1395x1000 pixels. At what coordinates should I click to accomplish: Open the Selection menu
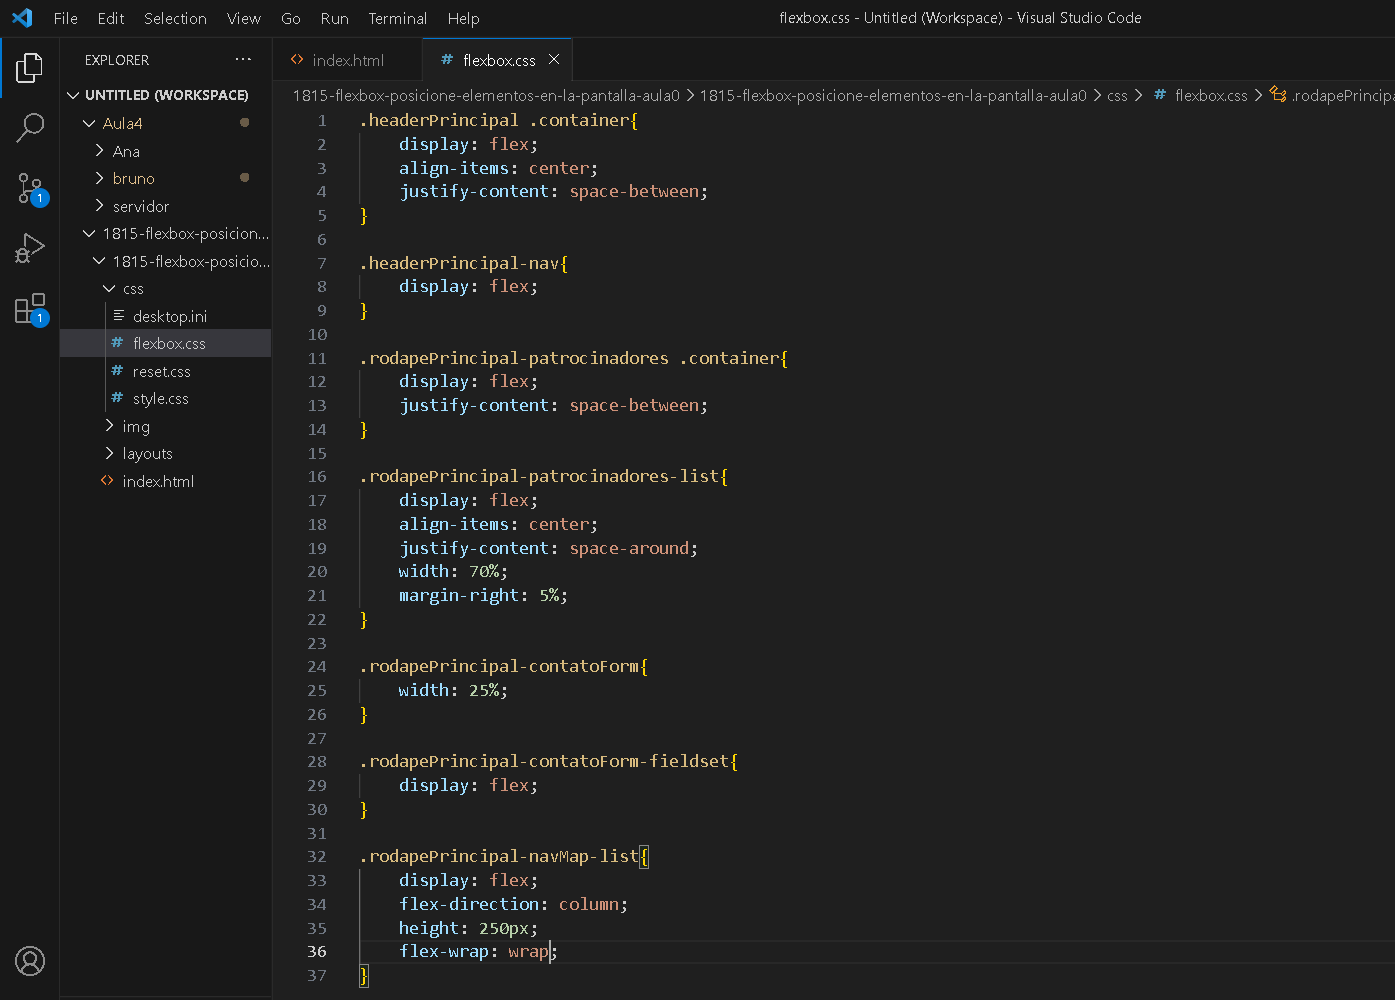[x=175, y=18]
